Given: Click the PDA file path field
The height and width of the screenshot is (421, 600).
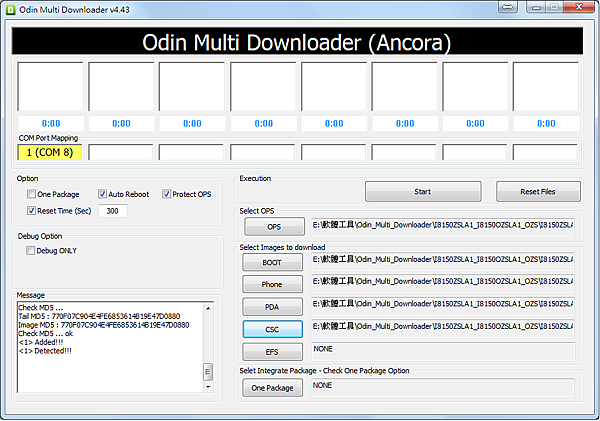Looking at the screenshot, I should point(443,306).
